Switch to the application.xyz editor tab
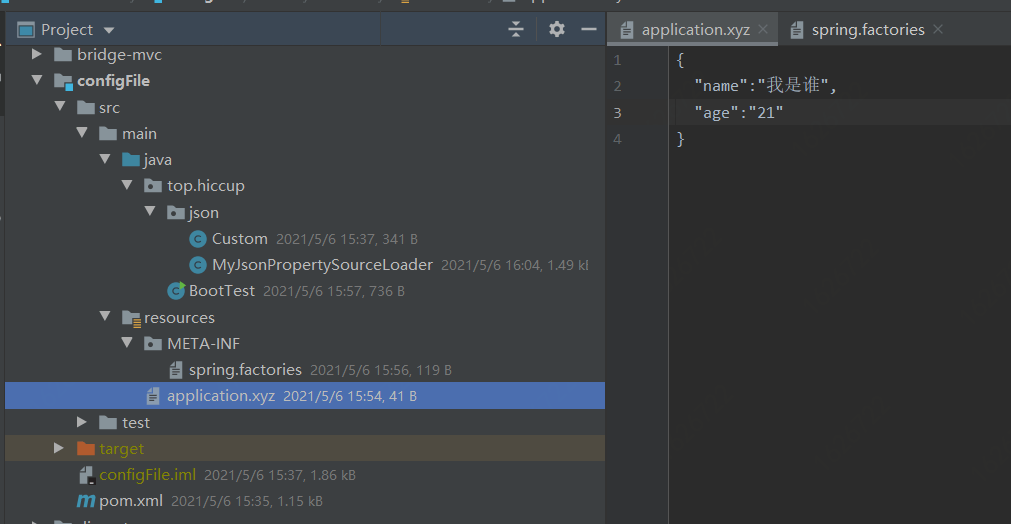Screen dimensions: 1011x524 coord(695,30)
